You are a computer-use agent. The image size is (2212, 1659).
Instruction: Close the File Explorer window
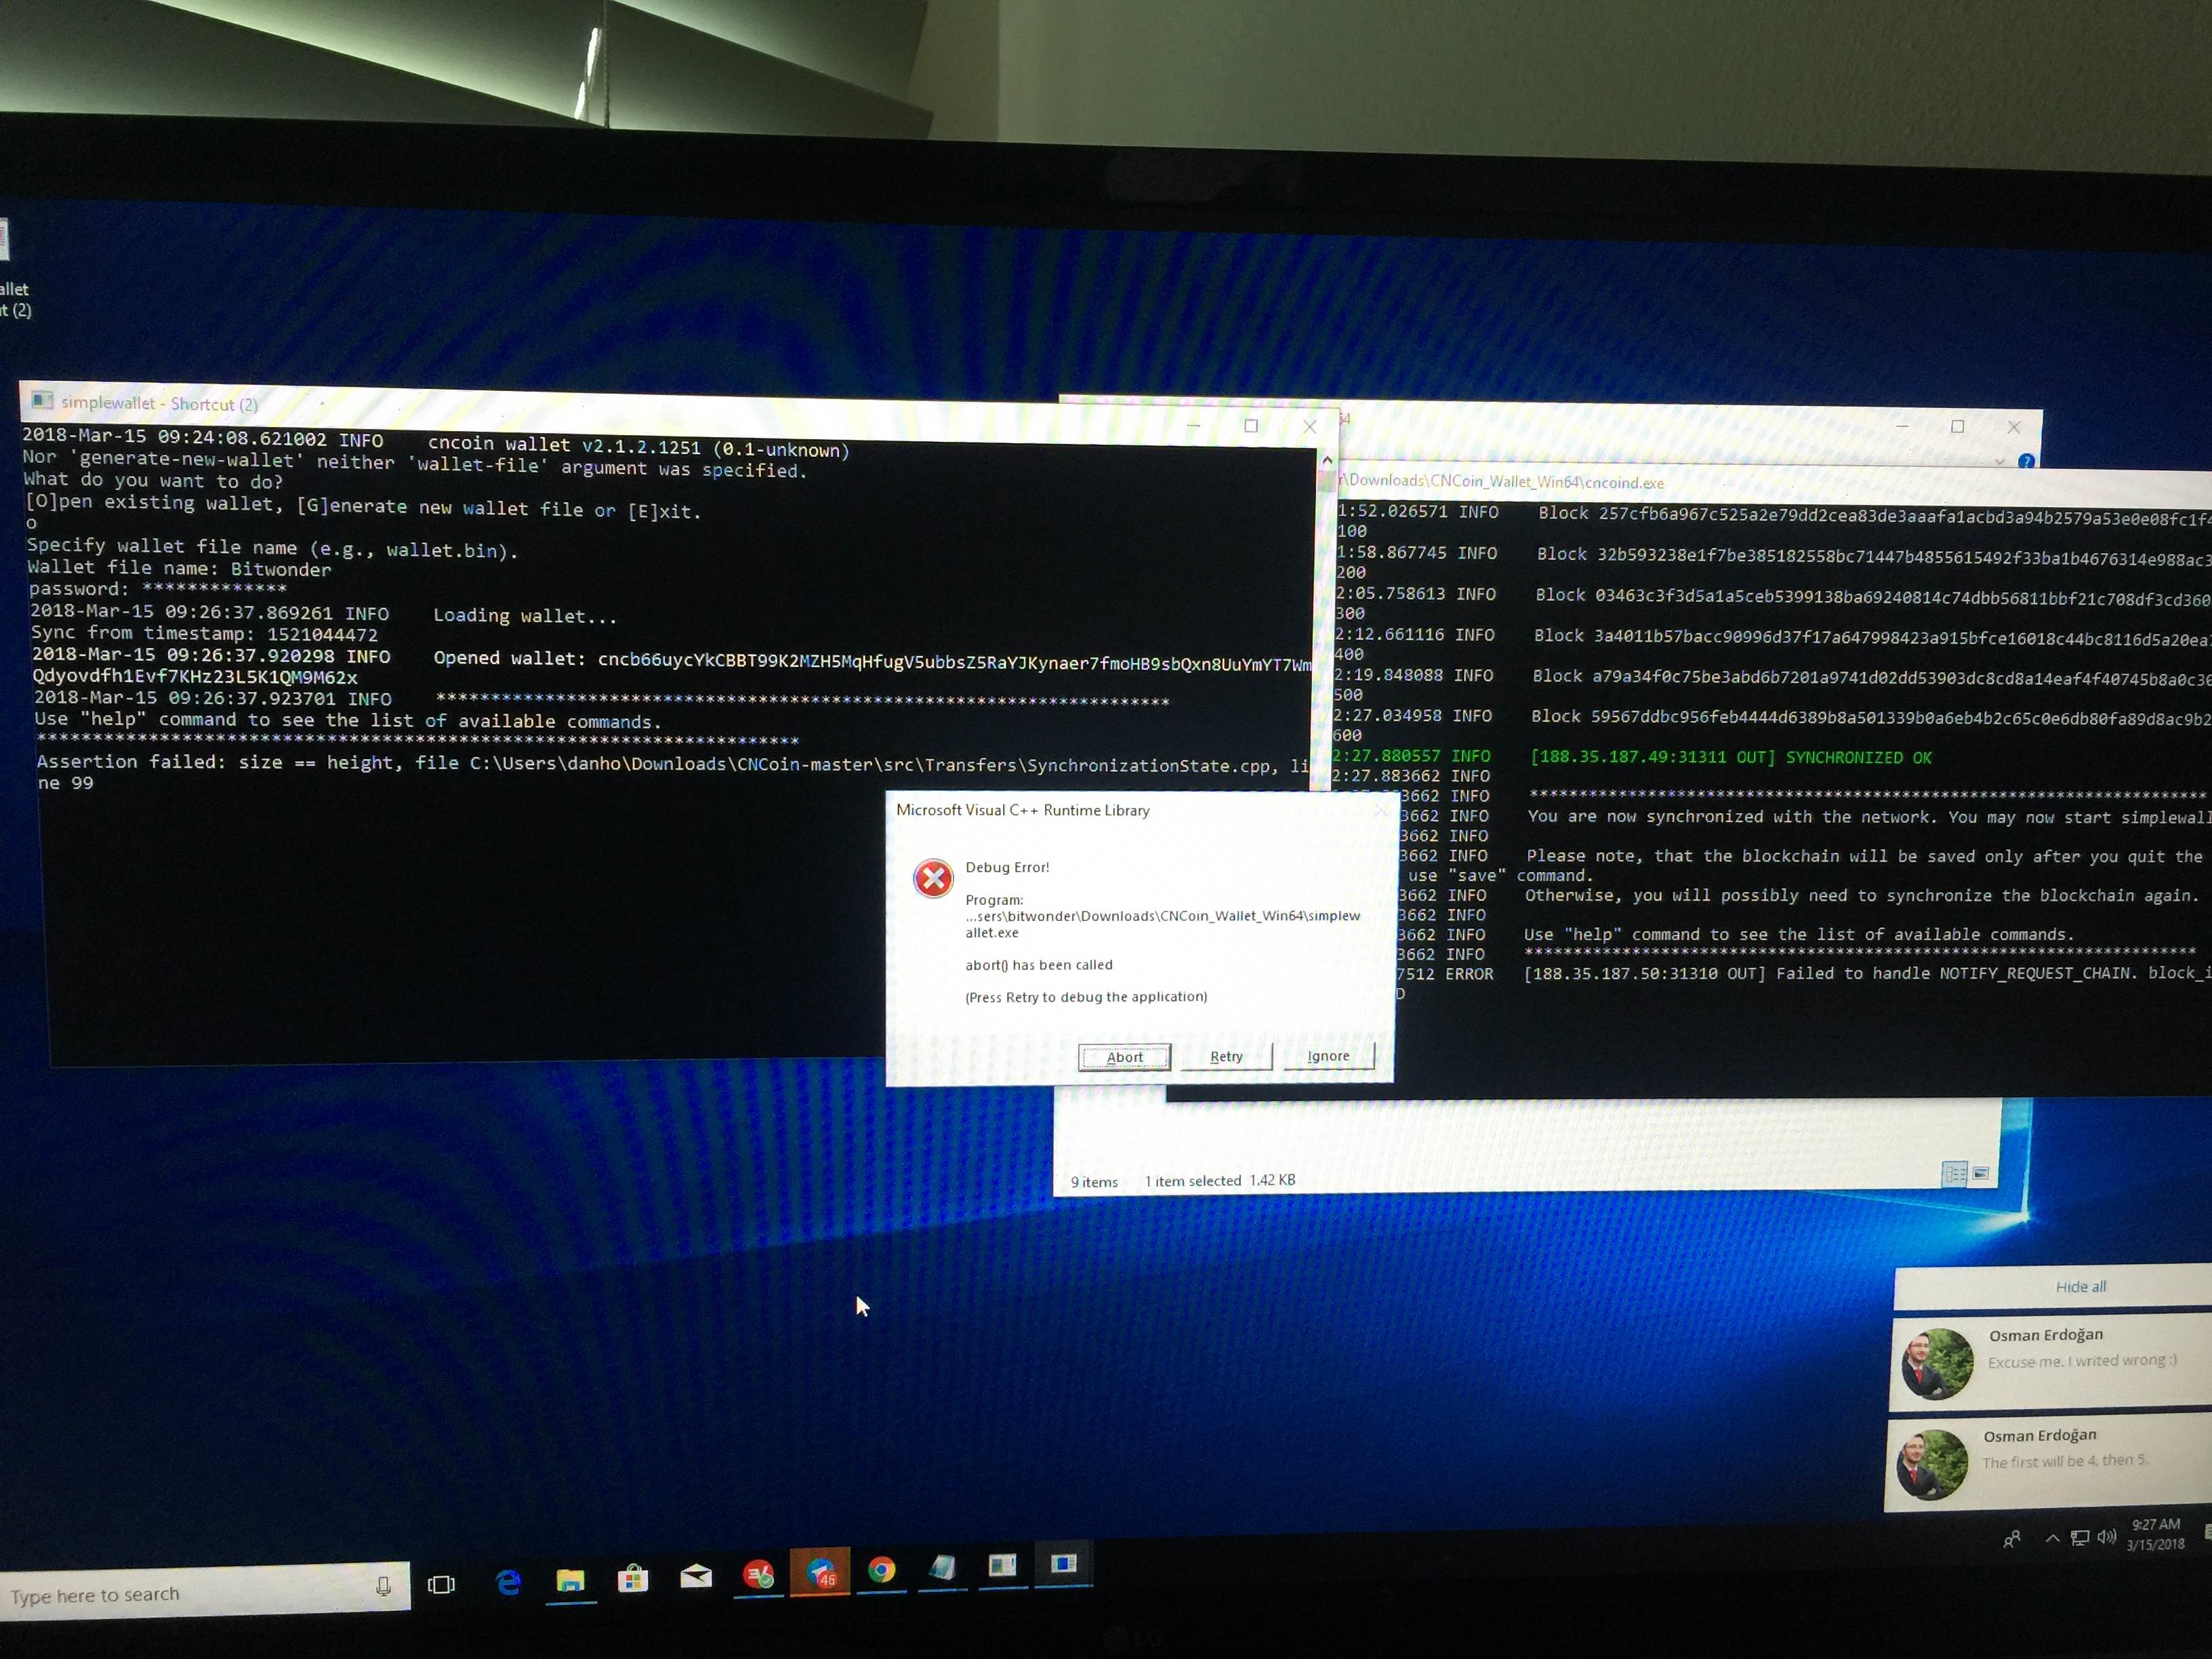(x=2013, y=428)
